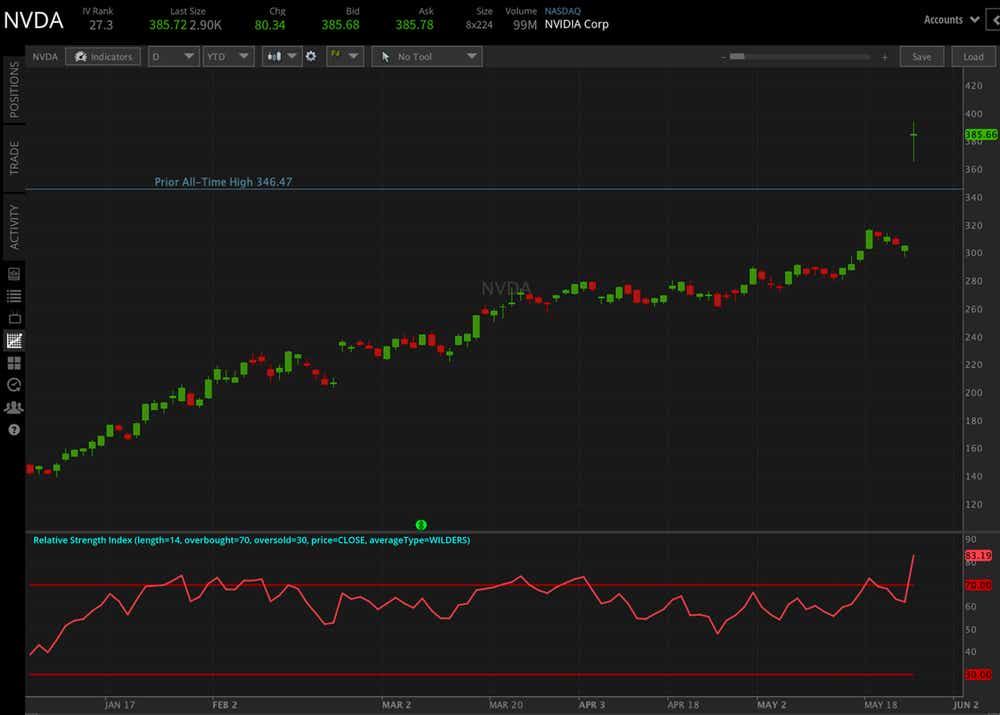Open the chart settings gear icon
Image resolution: width=1000 pixels, height=715 pixels.
[x=311, y=56]
